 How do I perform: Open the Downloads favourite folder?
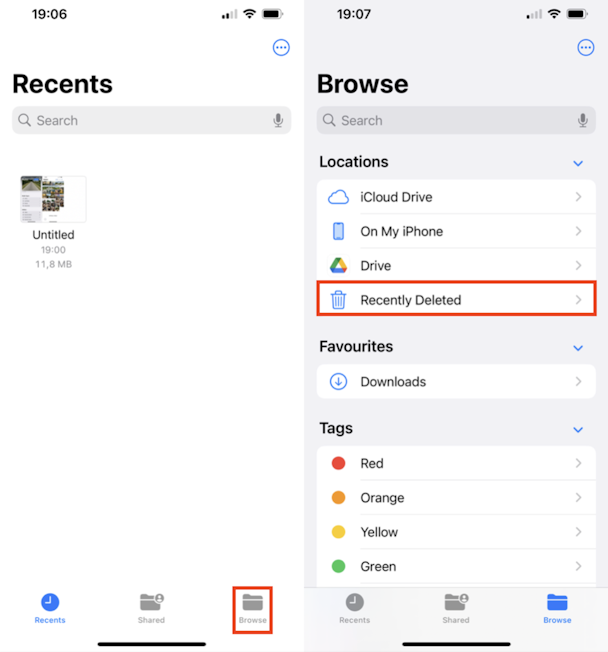[x=456, y=381]
